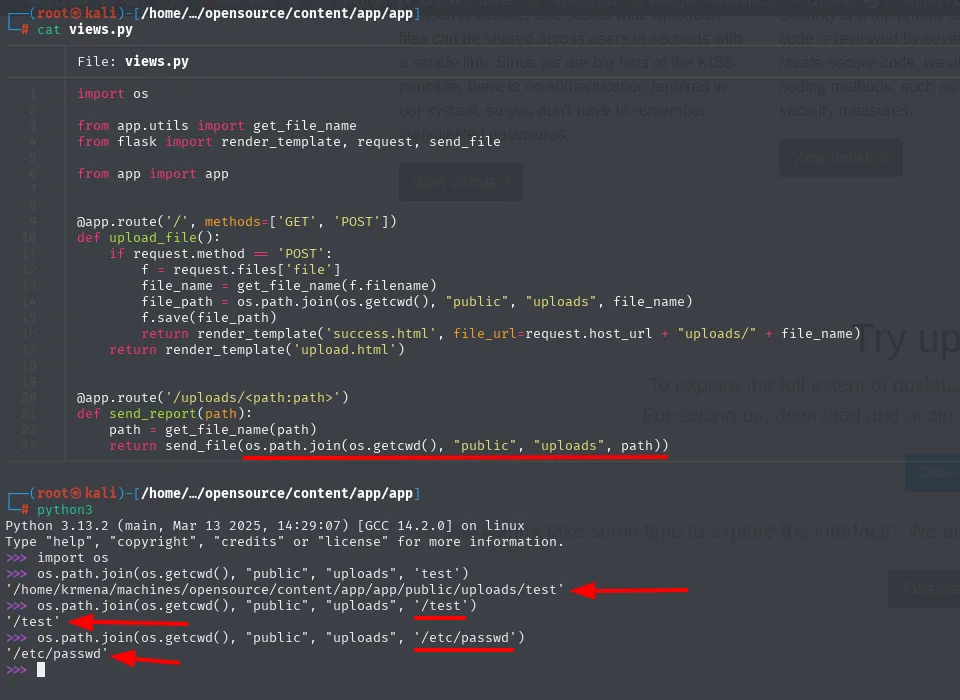Click the 'from app import app' line
The height and width of the screenshot is (700, 960).
[x=153, y=173]
